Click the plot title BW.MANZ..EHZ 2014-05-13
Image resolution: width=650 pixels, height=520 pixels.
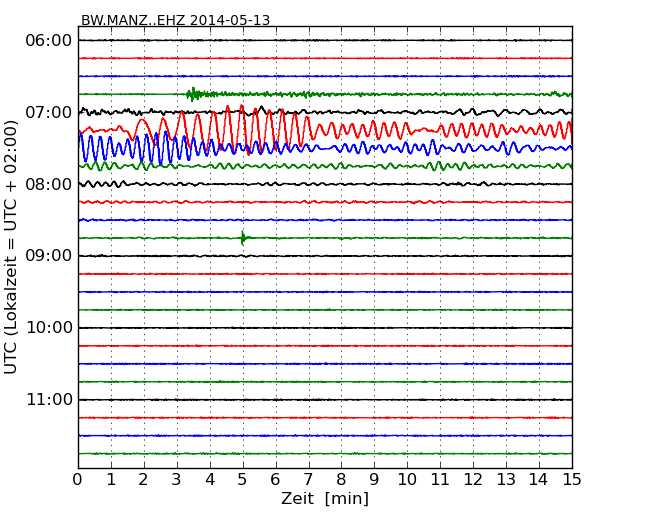pos(175,20)
